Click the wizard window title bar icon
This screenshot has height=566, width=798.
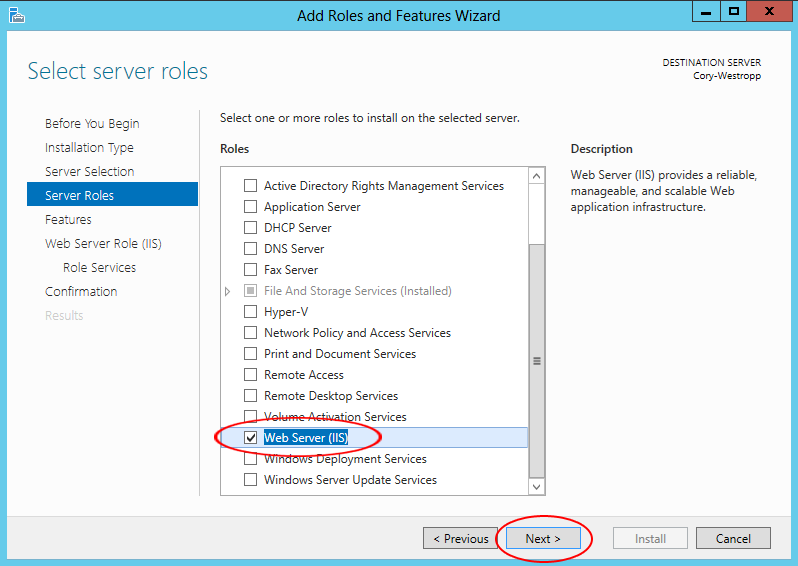click(x=16, y=15)
